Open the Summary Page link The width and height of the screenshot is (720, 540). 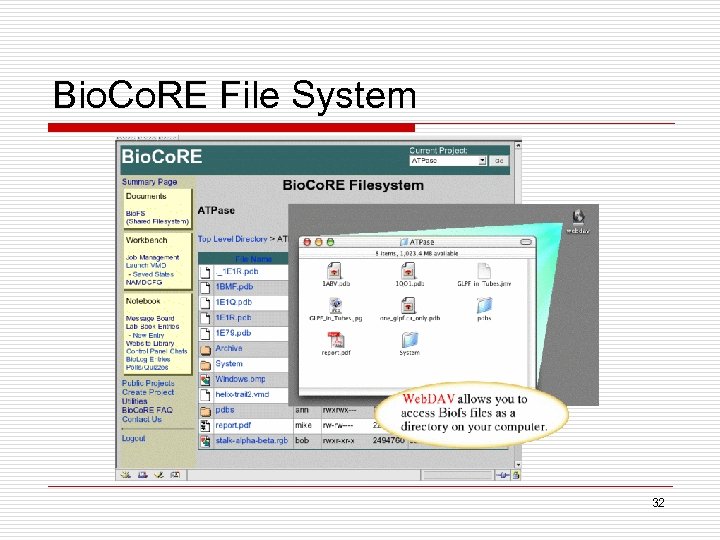click(x=149, y=182)
